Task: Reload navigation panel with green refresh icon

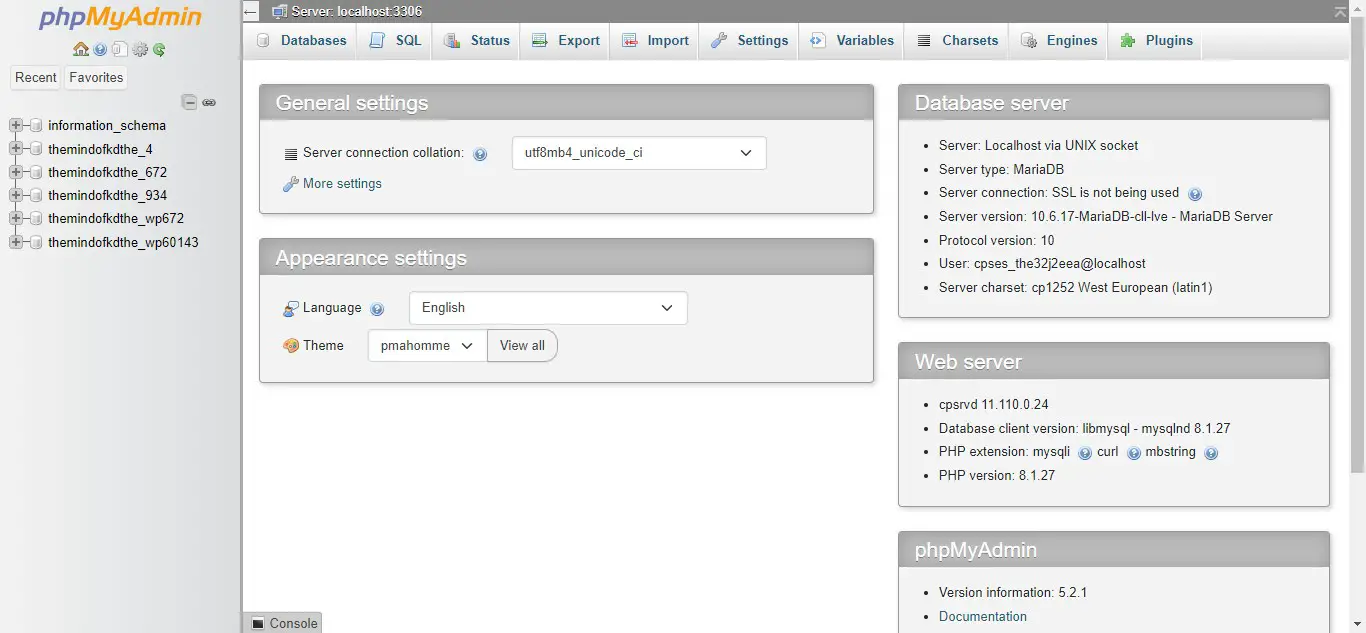Action: point(159,49)
